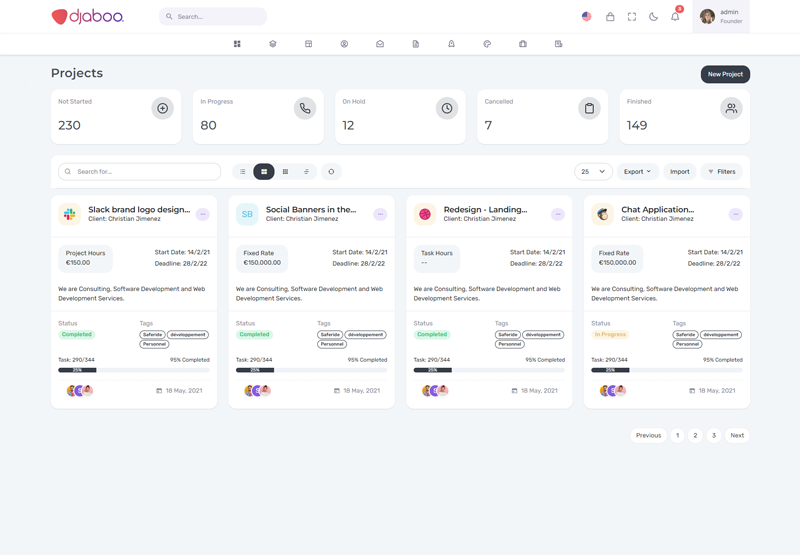This screenshot has width=800, height=555.
Task: Click progress bar on Slack brand logo card
Action: [x=134, y=370]
